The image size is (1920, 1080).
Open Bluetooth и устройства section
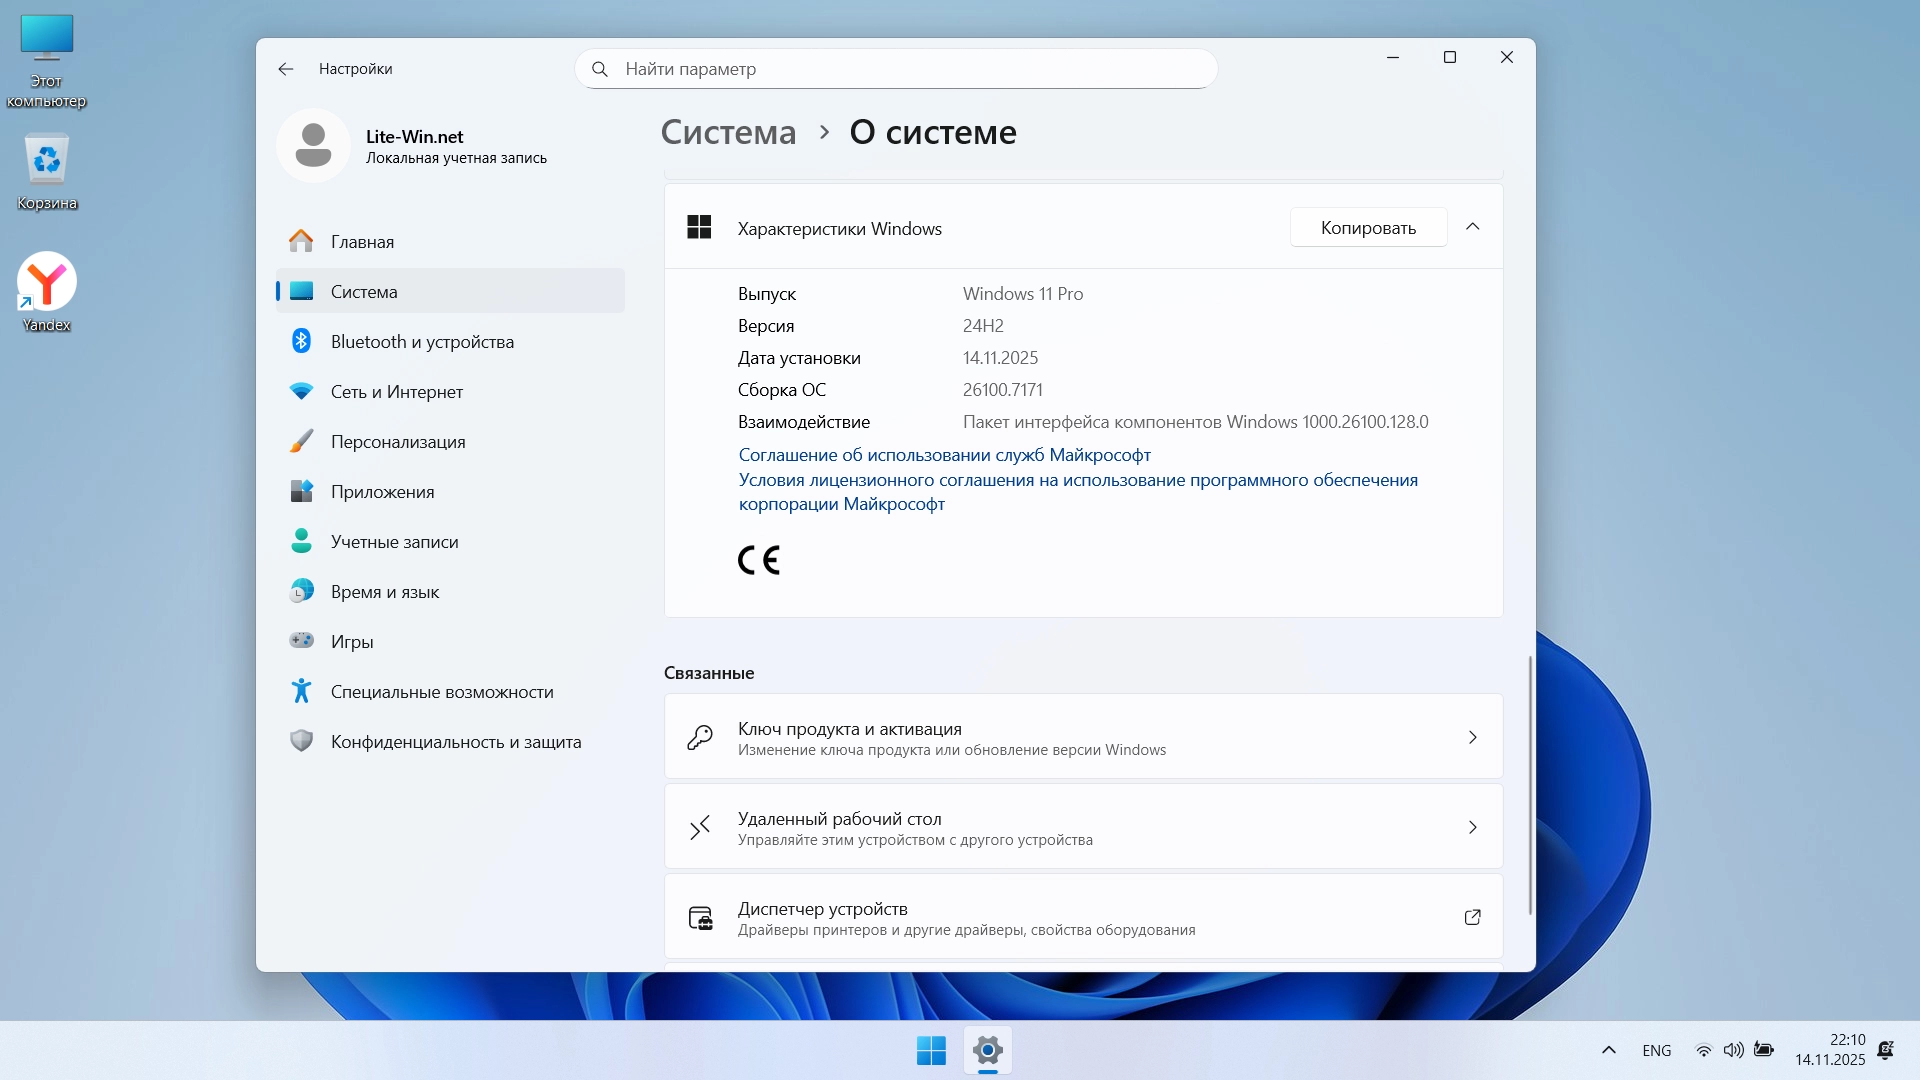(421, 342)
